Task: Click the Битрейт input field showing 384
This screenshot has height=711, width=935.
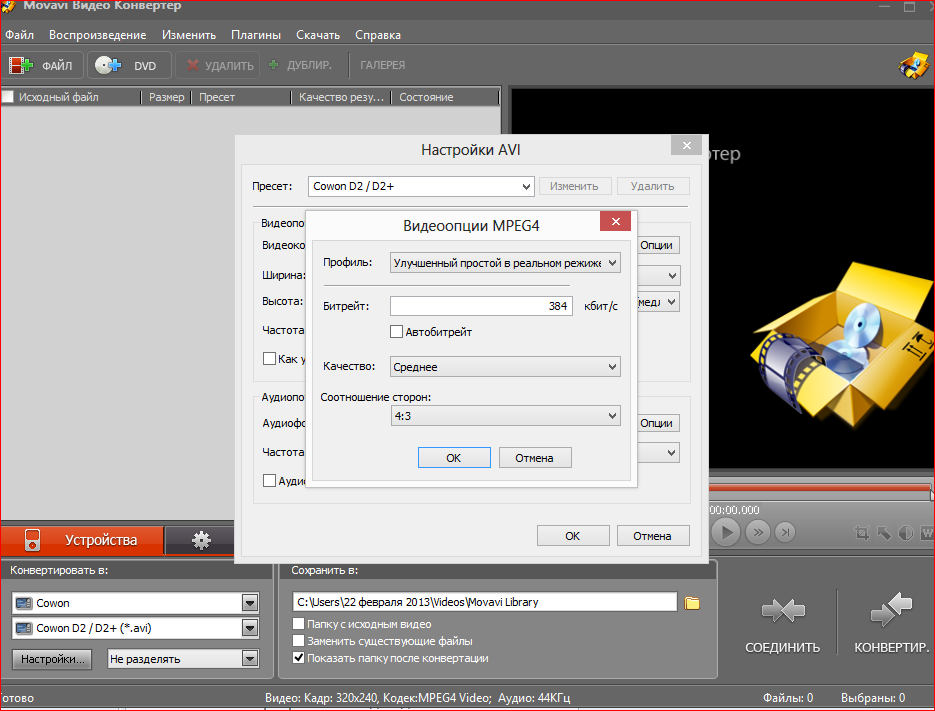Action: coord(481,306)
